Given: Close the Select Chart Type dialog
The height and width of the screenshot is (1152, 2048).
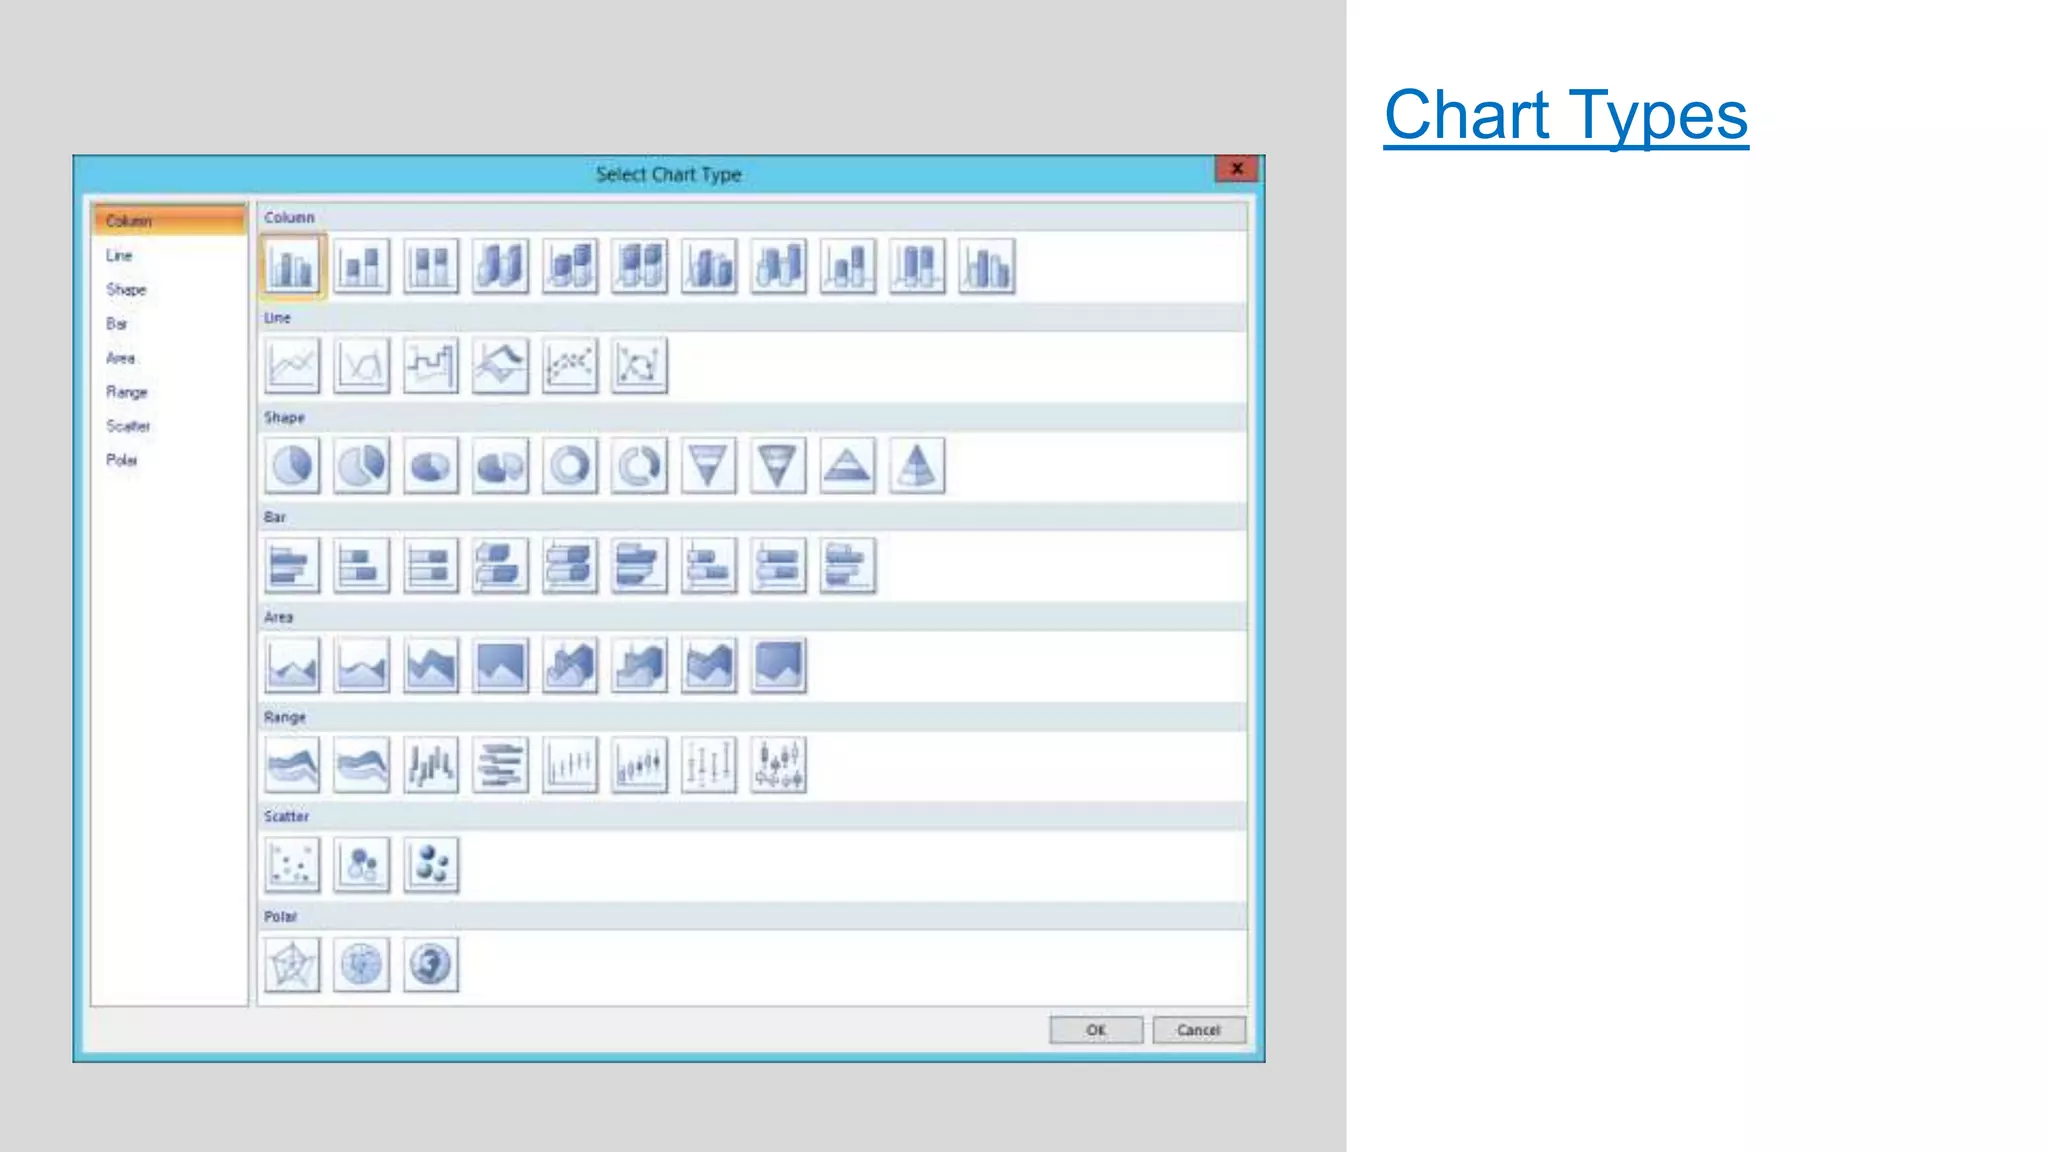Looking at the screenshot, I should click(x=1237, y=168).
